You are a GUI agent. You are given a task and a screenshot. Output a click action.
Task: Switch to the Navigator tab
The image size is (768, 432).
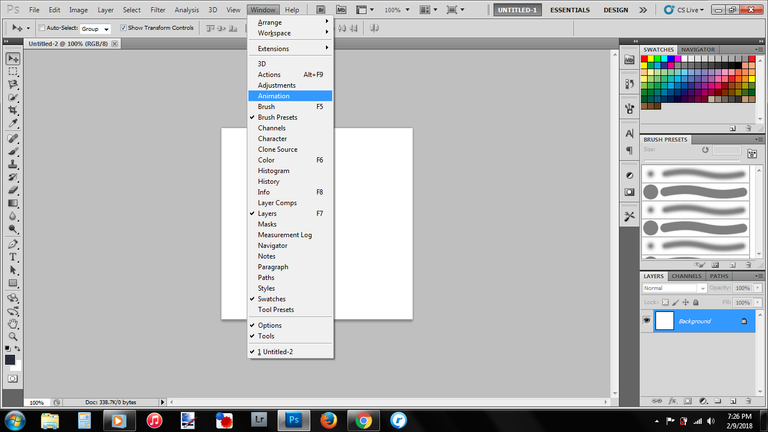(697, 49)
